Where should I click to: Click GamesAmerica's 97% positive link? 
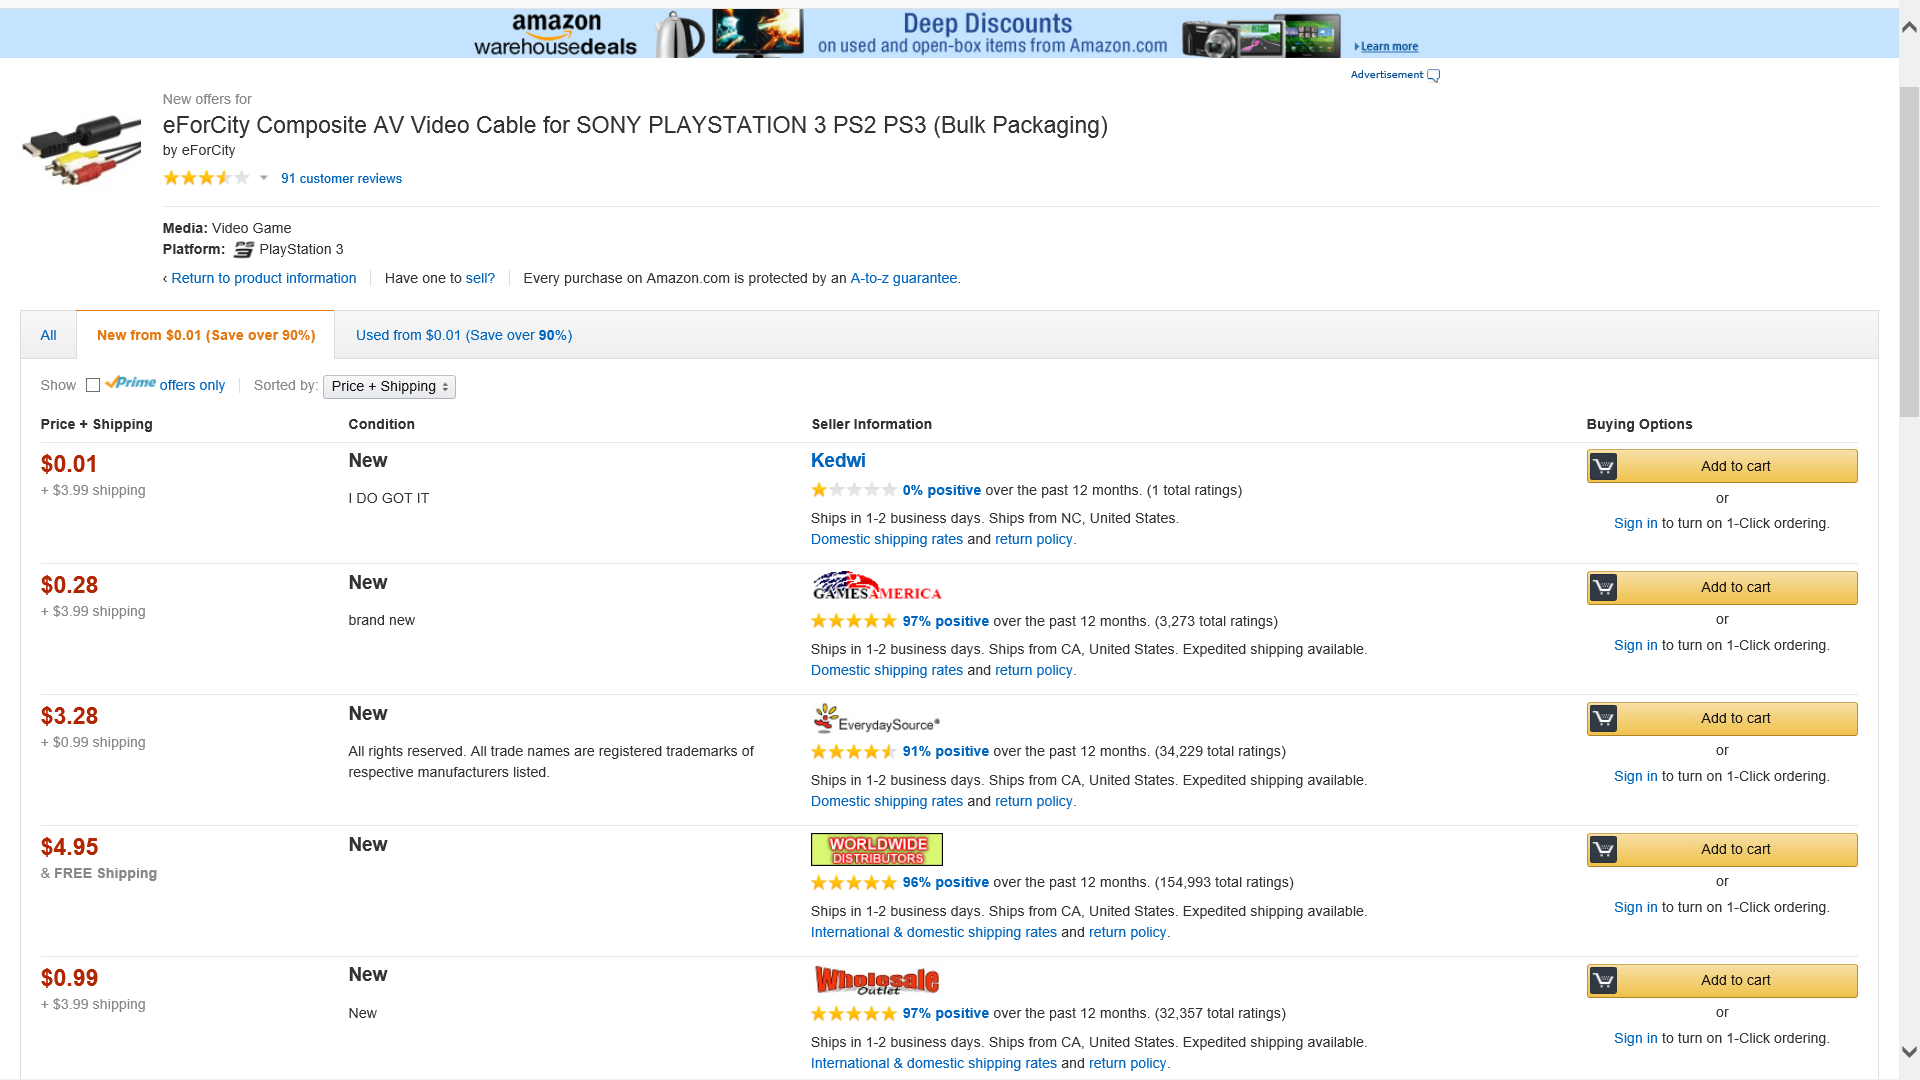pos(946,621)
